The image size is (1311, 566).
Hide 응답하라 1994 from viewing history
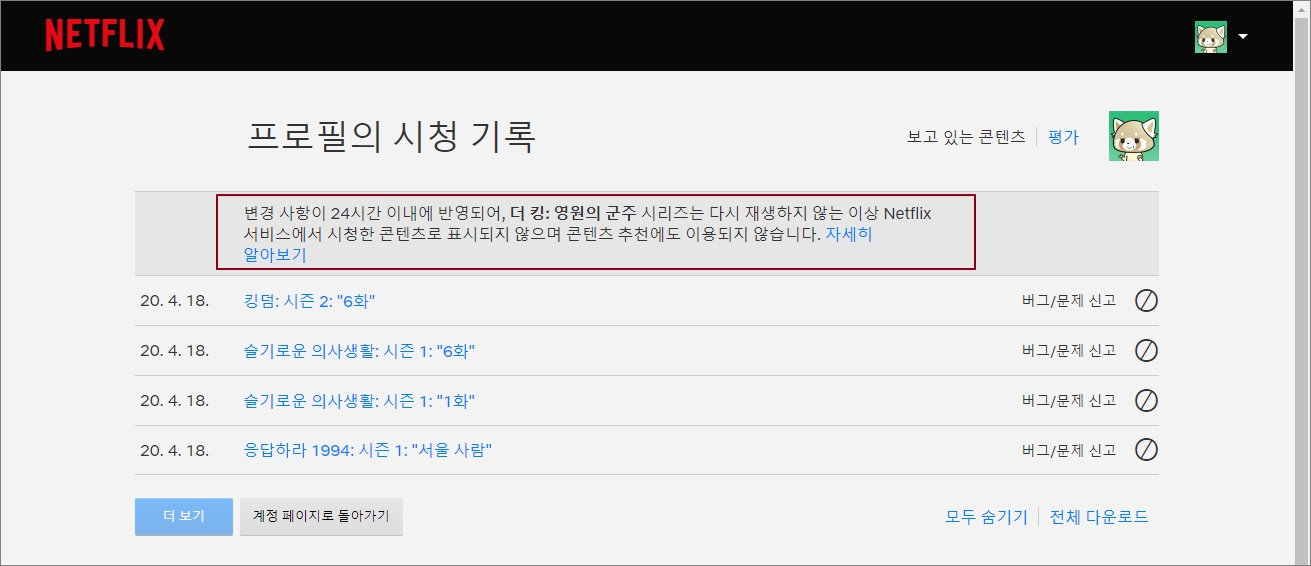pos(1147,450)
